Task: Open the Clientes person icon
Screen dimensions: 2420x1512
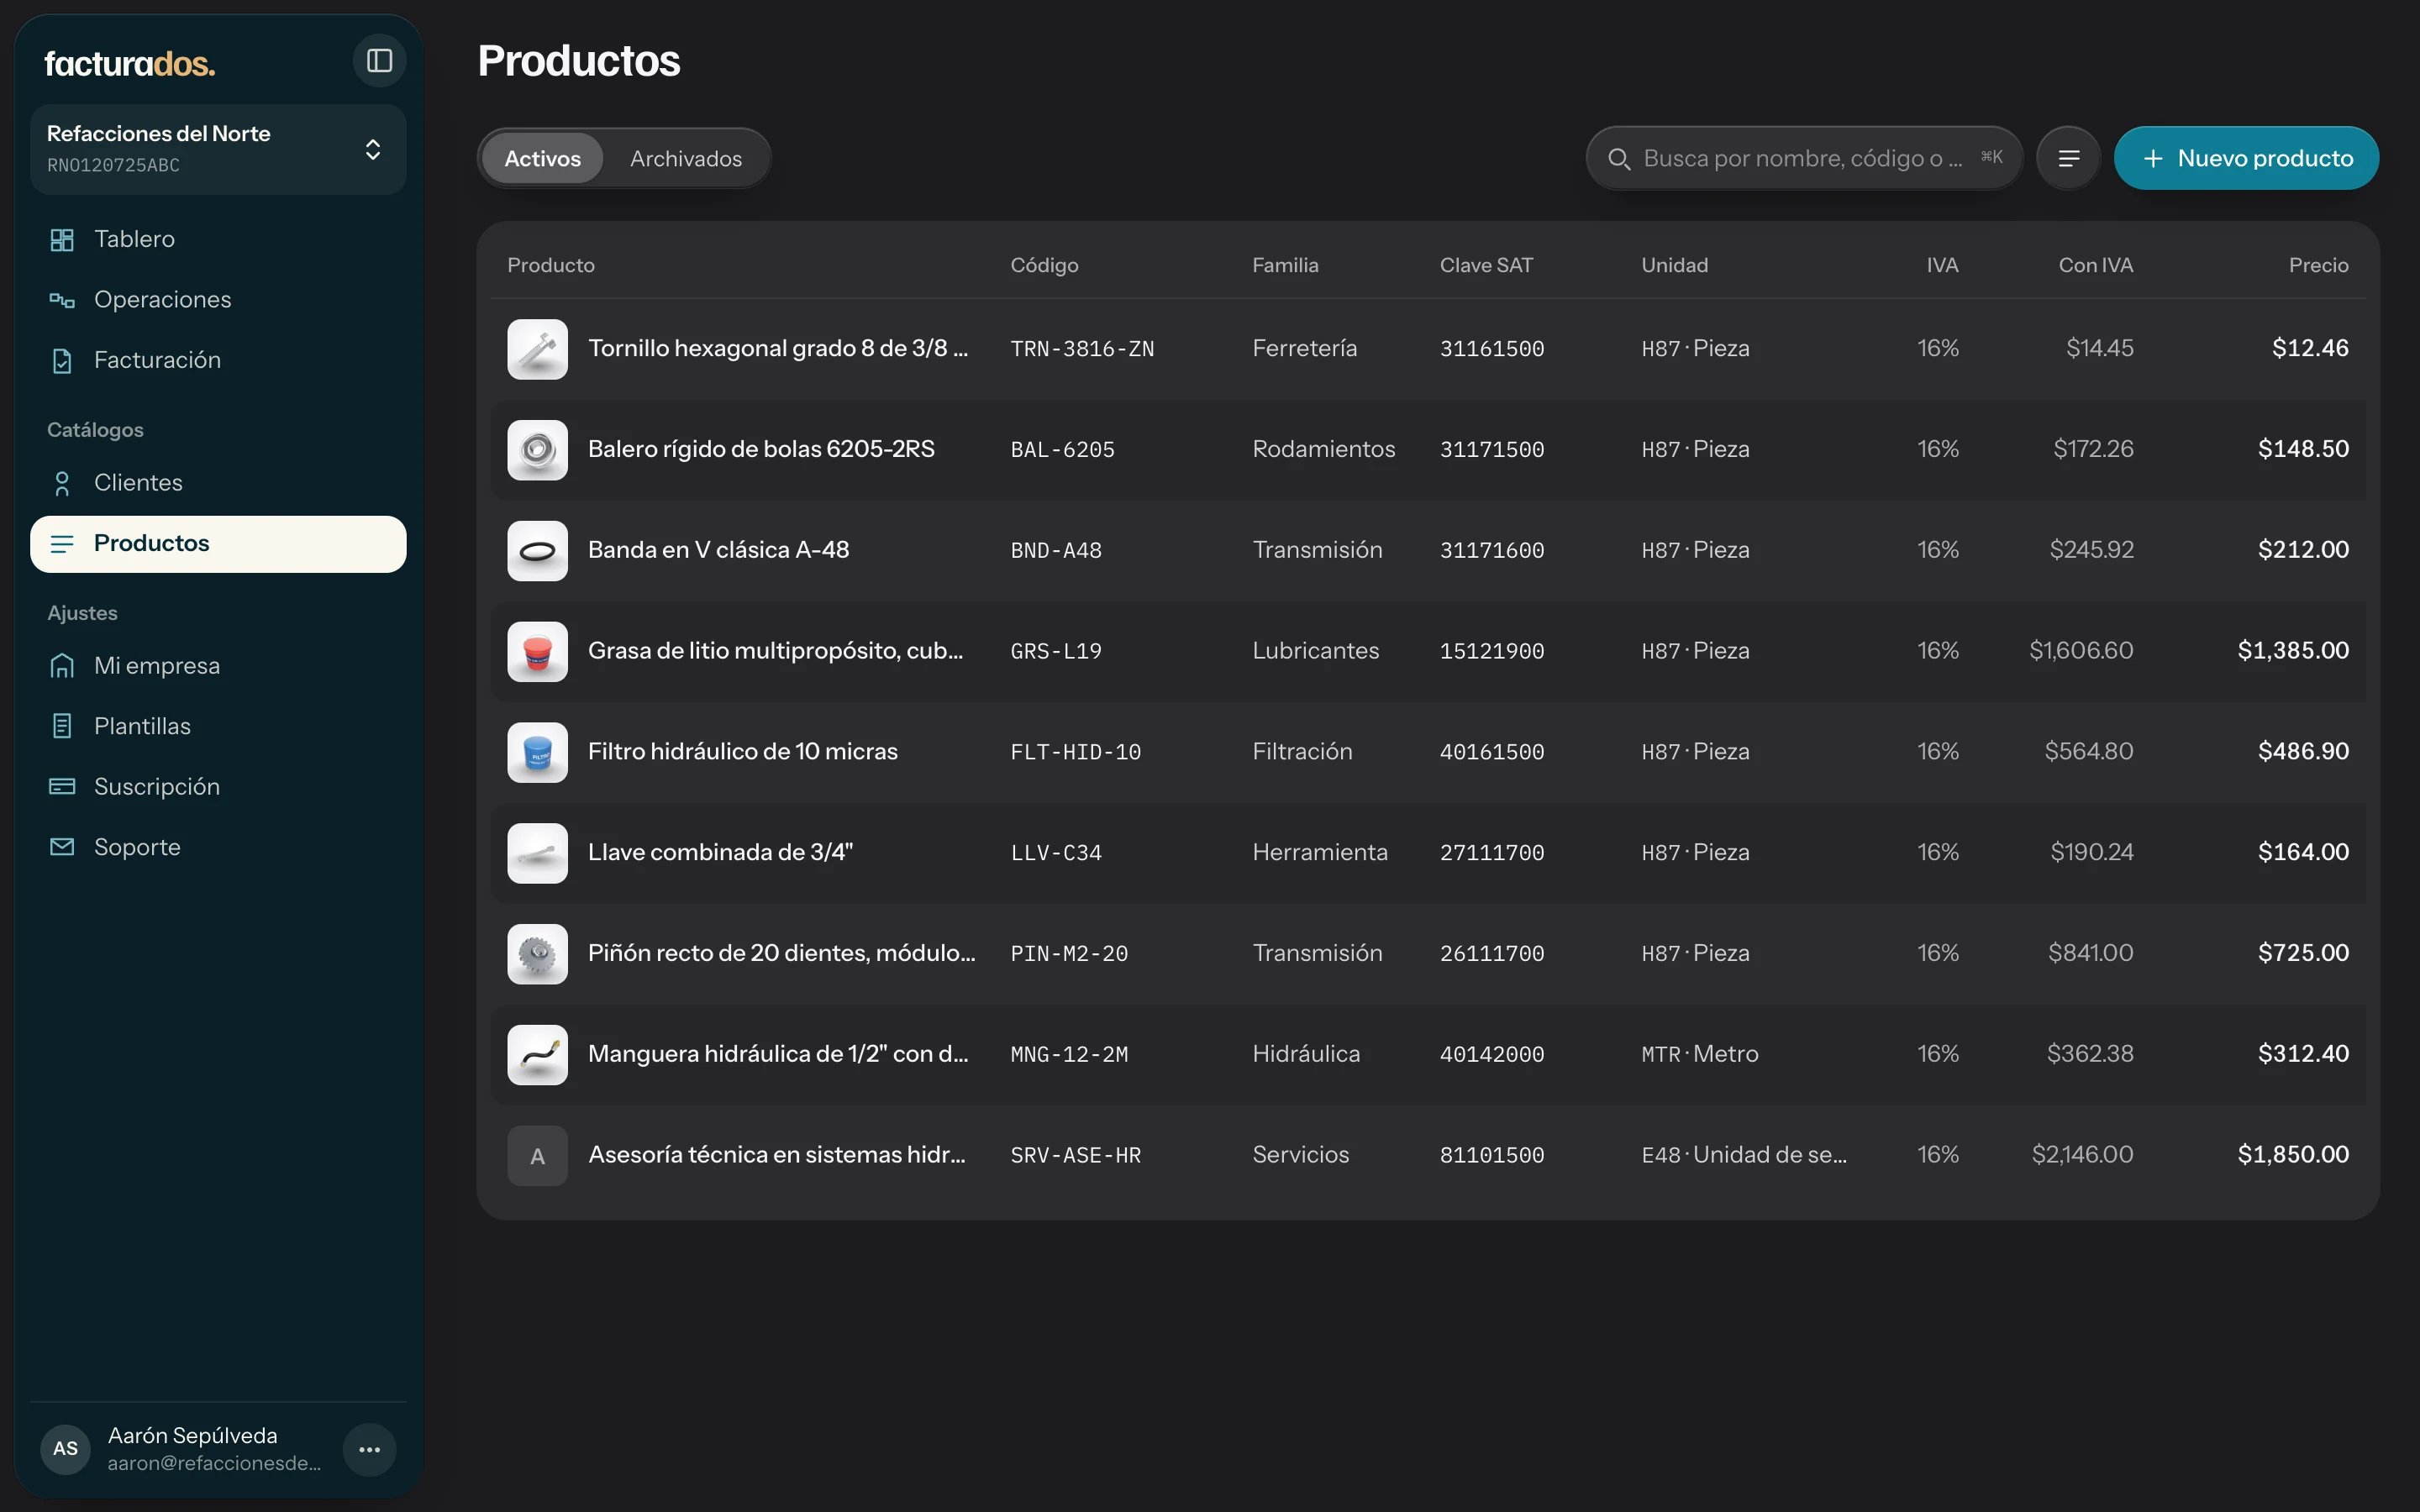Action: (x=62, y=484)
